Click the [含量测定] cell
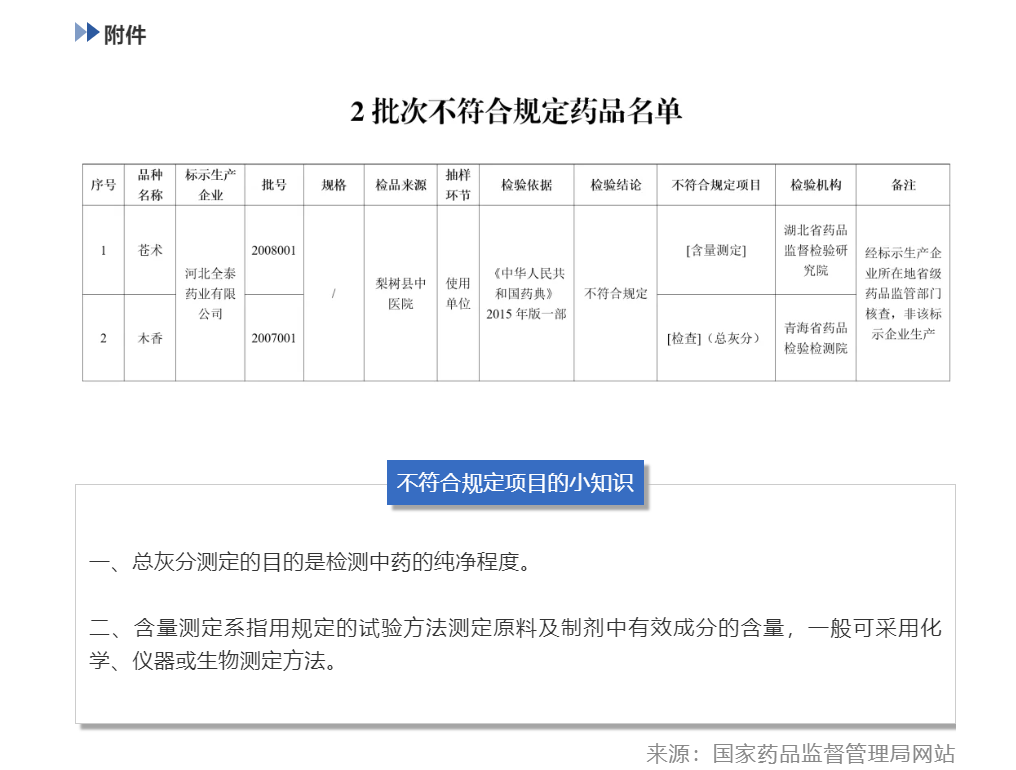The width and height of the screenshot is (1016, 770). click(716, 250)
